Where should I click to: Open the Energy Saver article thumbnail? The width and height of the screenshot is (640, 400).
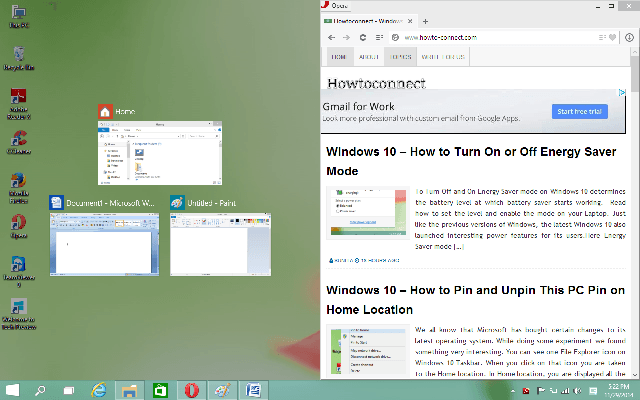click(x=368, y=213)
